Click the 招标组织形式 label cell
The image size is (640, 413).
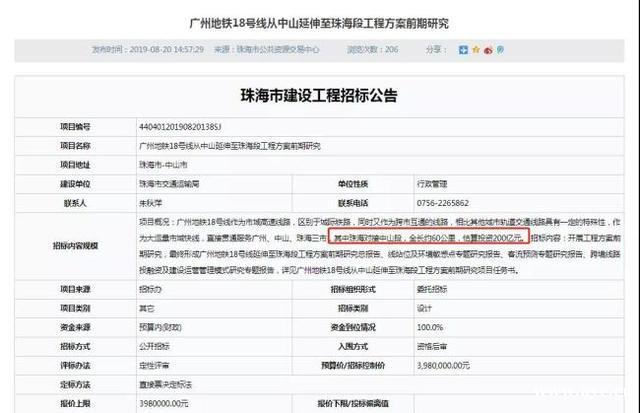pyautogui.click(x=353, y=289)
